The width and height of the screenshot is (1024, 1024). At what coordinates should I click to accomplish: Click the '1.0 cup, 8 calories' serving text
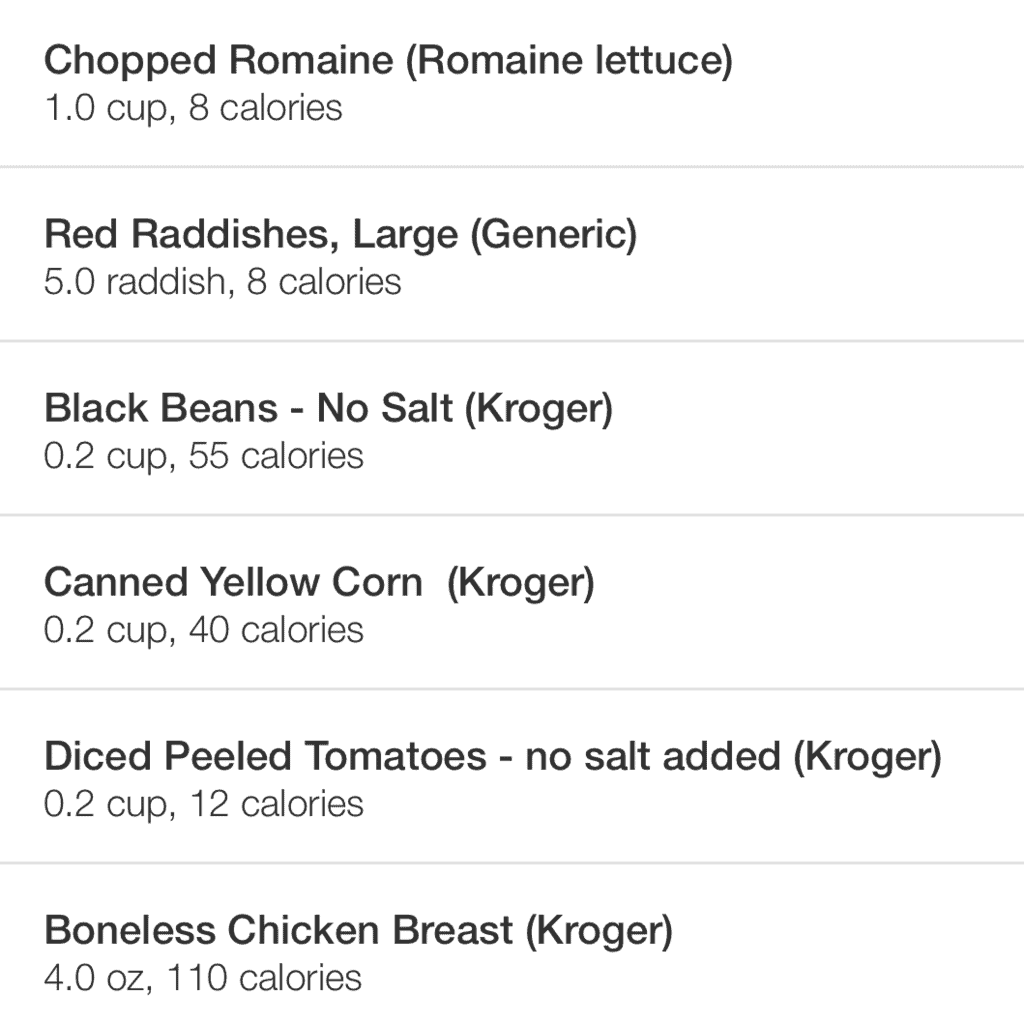(x=193, y=108)
